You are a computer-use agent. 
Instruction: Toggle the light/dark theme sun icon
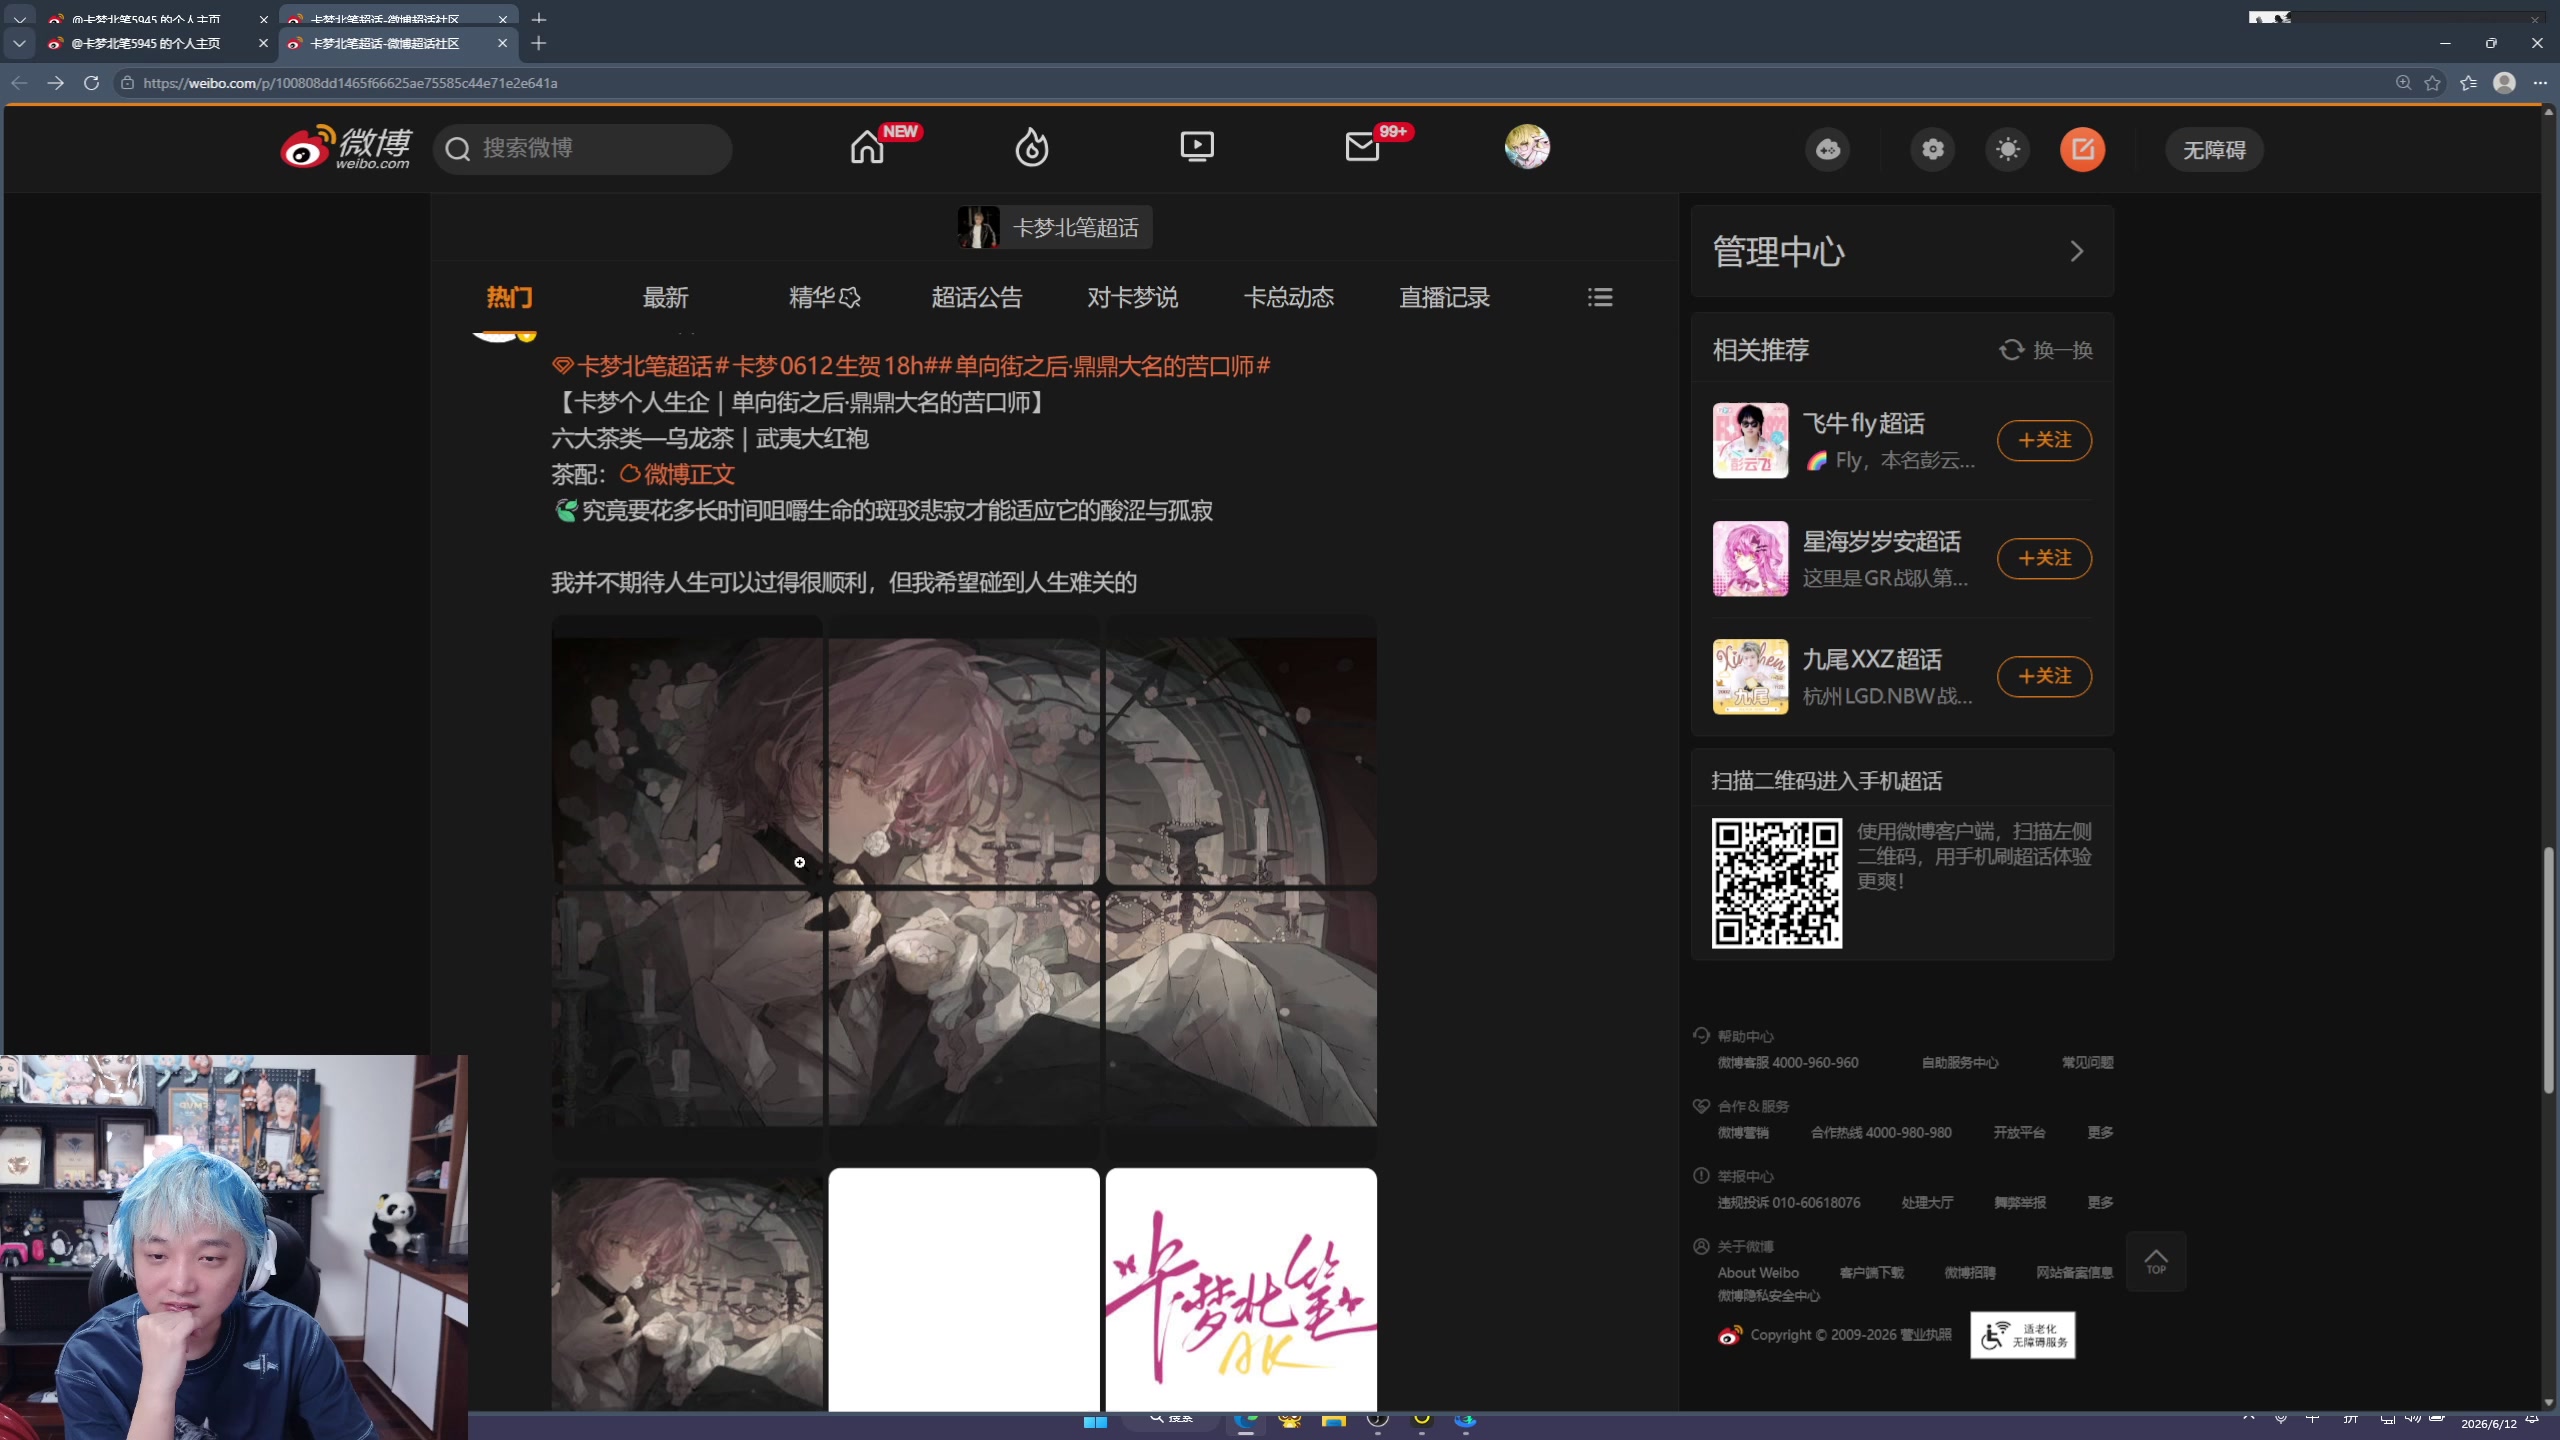click(x=2008, y=150)
